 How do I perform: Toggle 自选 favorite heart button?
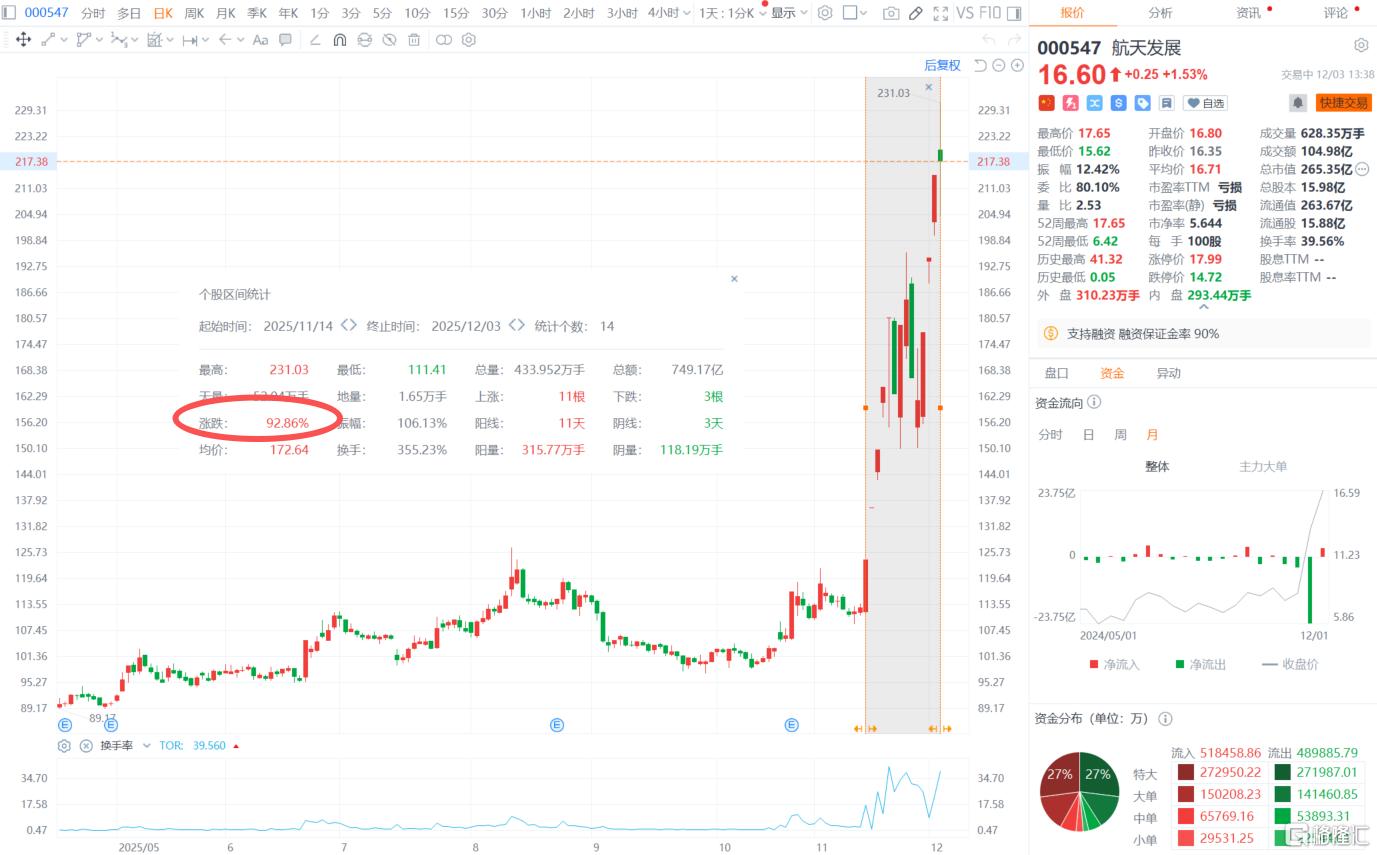[1205, 103]
